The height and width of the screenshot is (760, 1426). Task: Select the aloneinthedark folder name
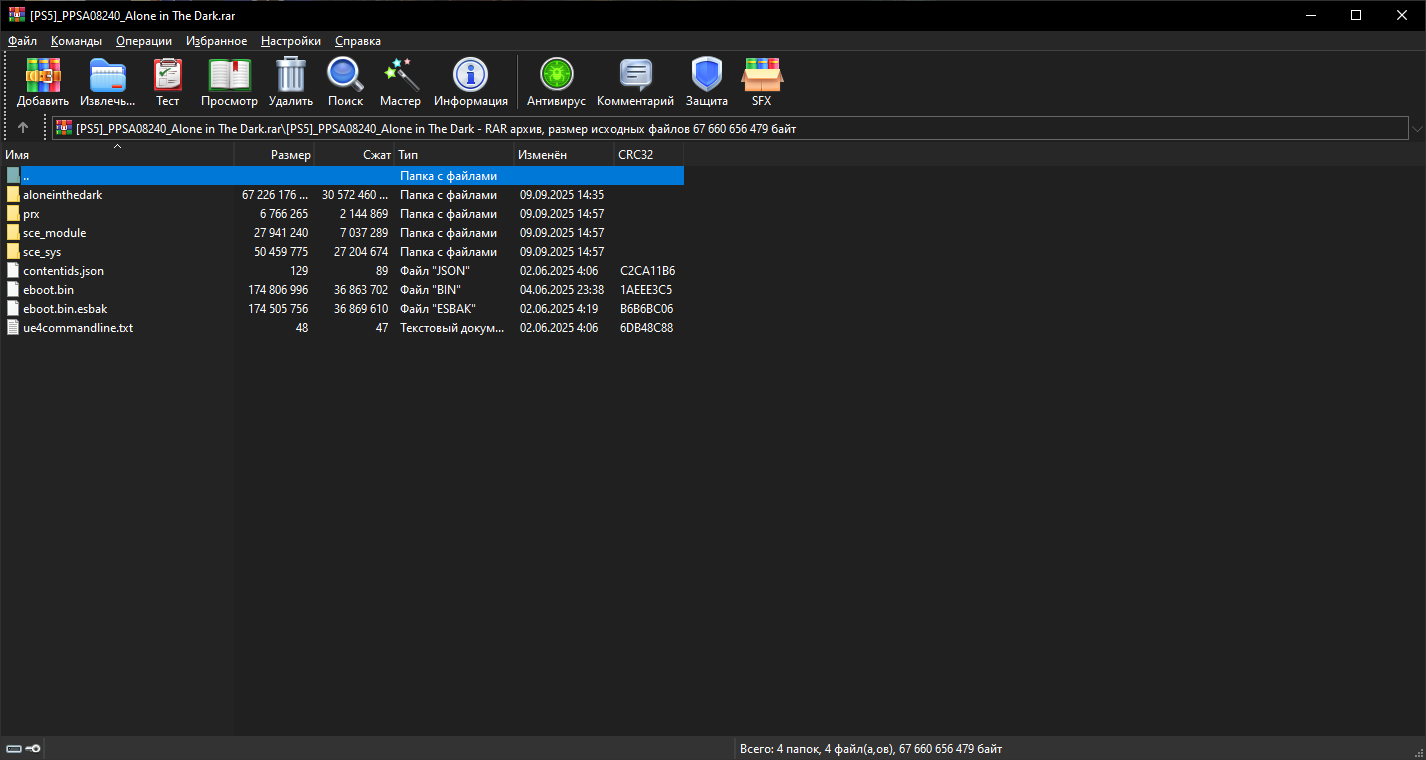pyautogui.click(x=62, y=195)
